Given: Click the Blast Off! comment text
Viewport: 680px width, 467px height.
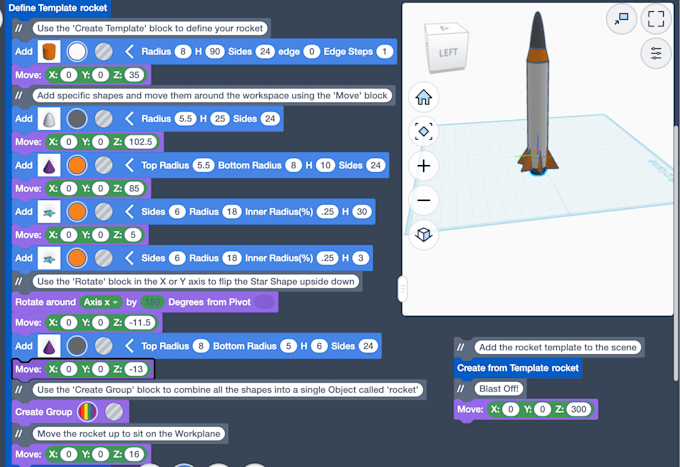Looking at the screenshot, I should pyautogui.click(x=499, y=389).
